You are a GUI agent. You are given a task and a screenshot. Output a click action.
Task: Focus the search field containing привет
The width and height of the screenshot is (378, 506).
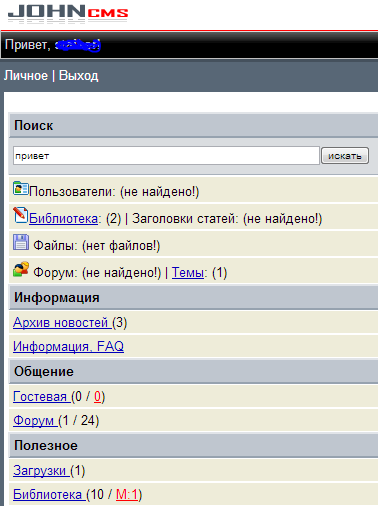pos(166,156)
